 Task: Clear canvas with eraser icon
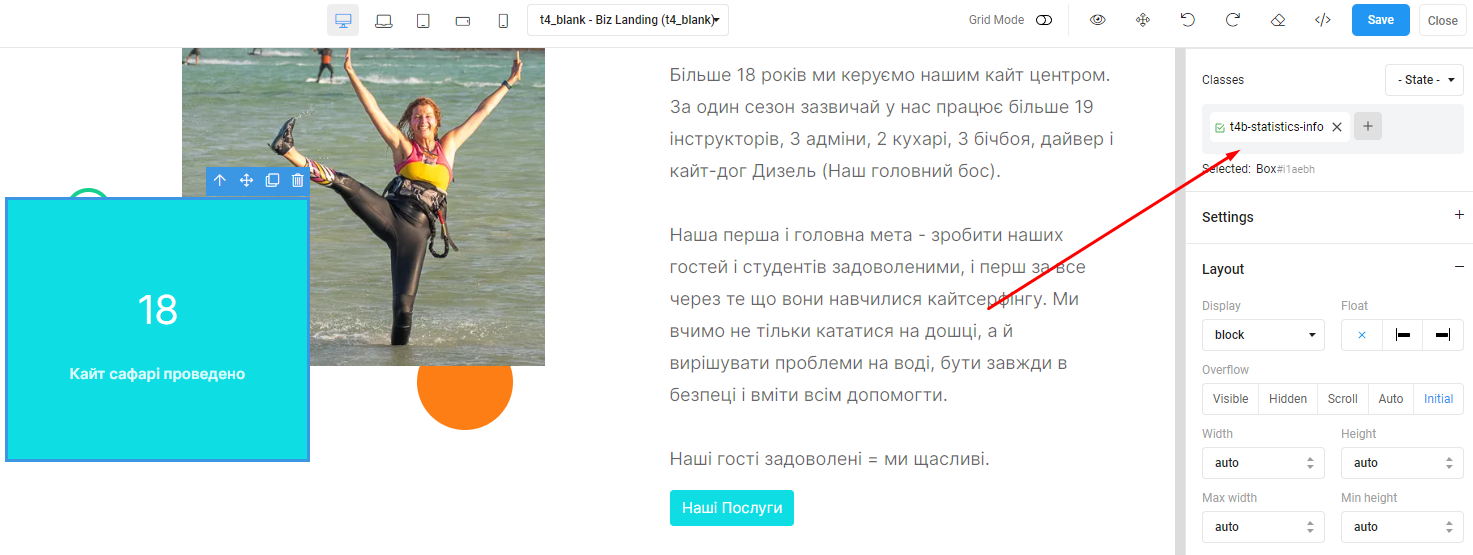(1277, 20)
